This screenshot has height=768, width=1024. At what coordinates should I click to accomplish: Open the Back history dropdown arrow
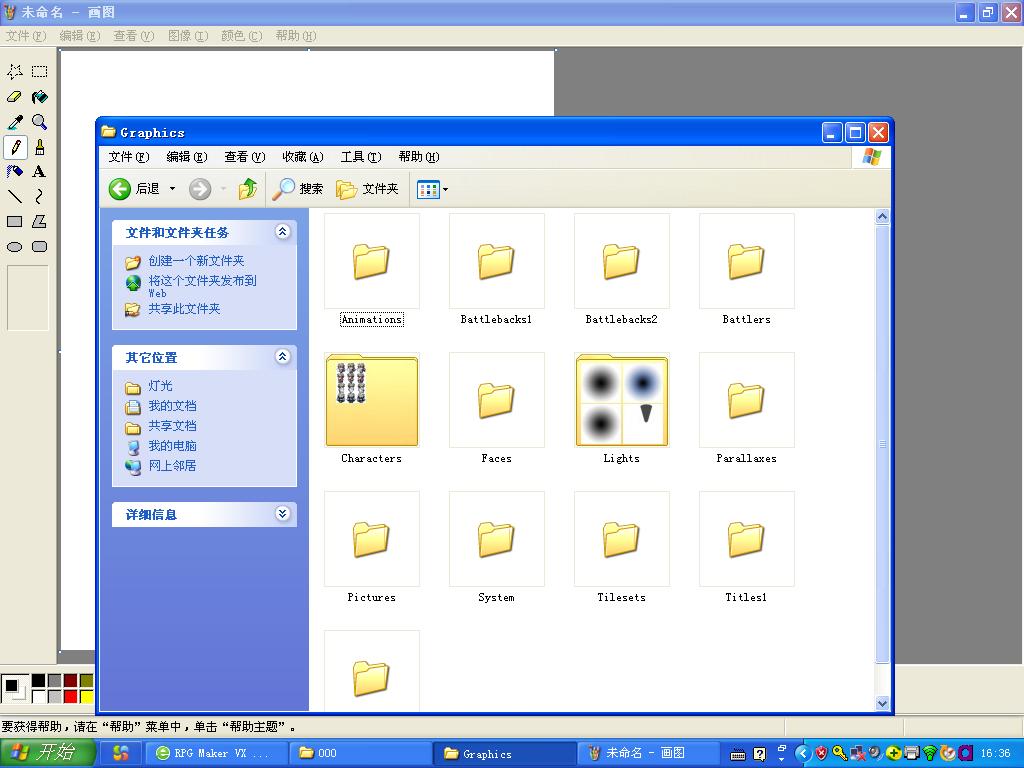click(x=172, y=189)
